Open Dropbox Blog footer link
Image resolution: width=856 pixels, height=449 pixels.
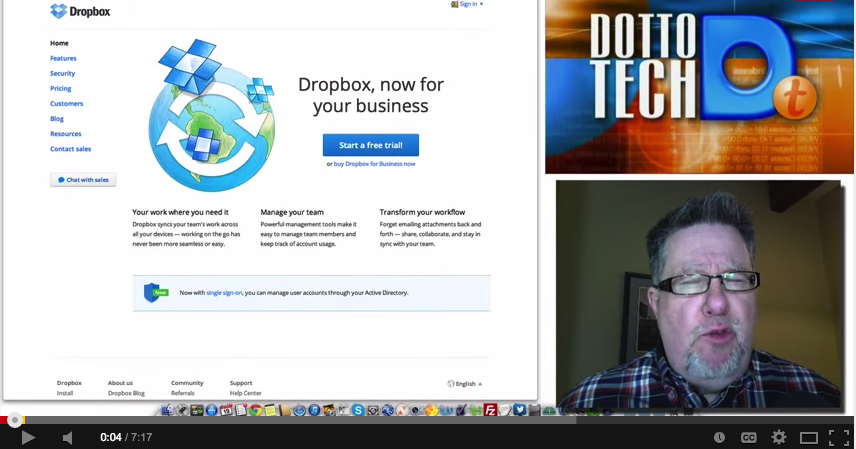click(126, 393)
